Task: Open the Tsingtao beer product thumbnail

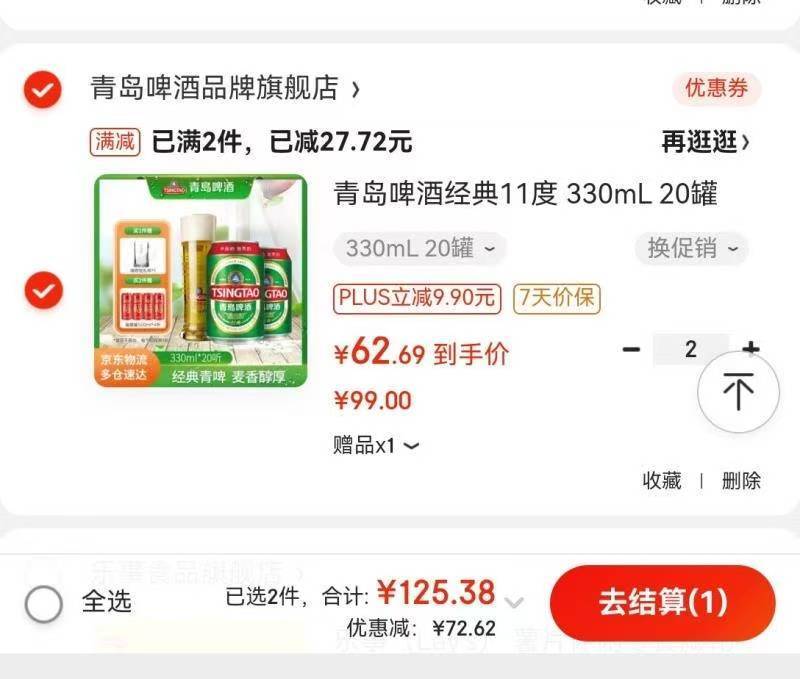Action: coord(201,281)
